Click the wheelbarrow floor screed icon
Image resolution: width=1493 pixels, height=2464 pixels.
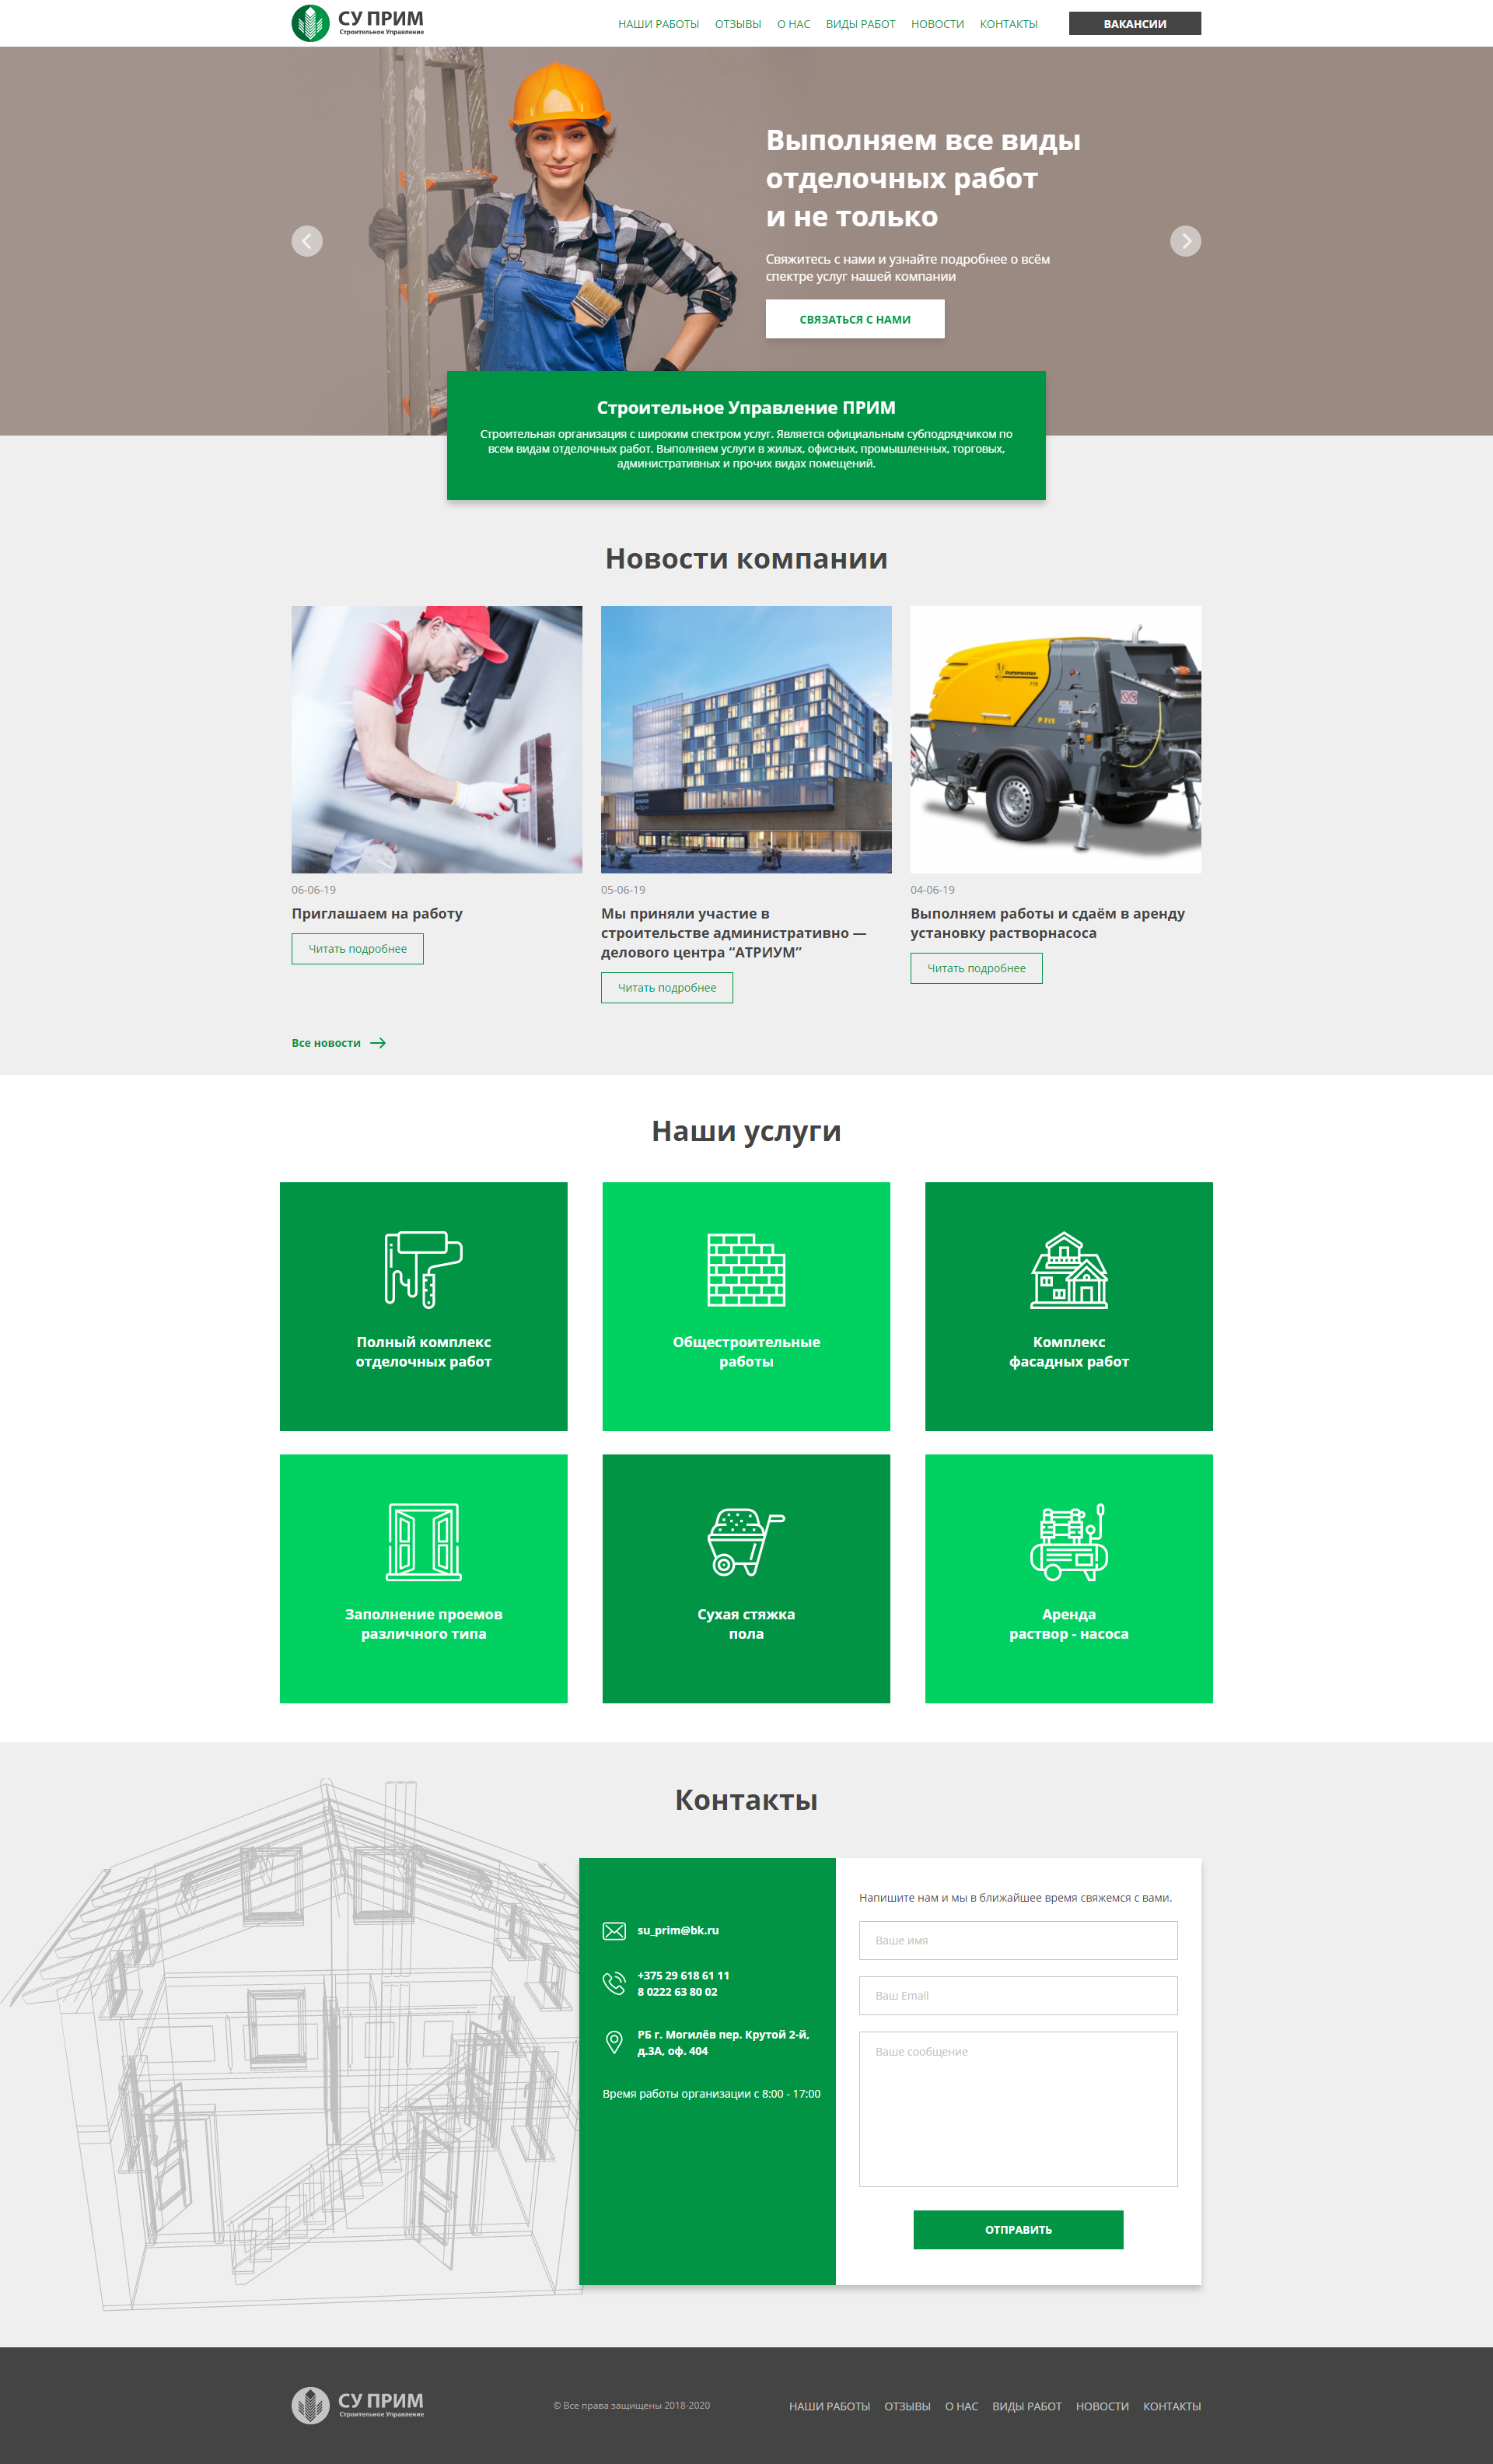pyautogui.click(x=746, y=1542)
